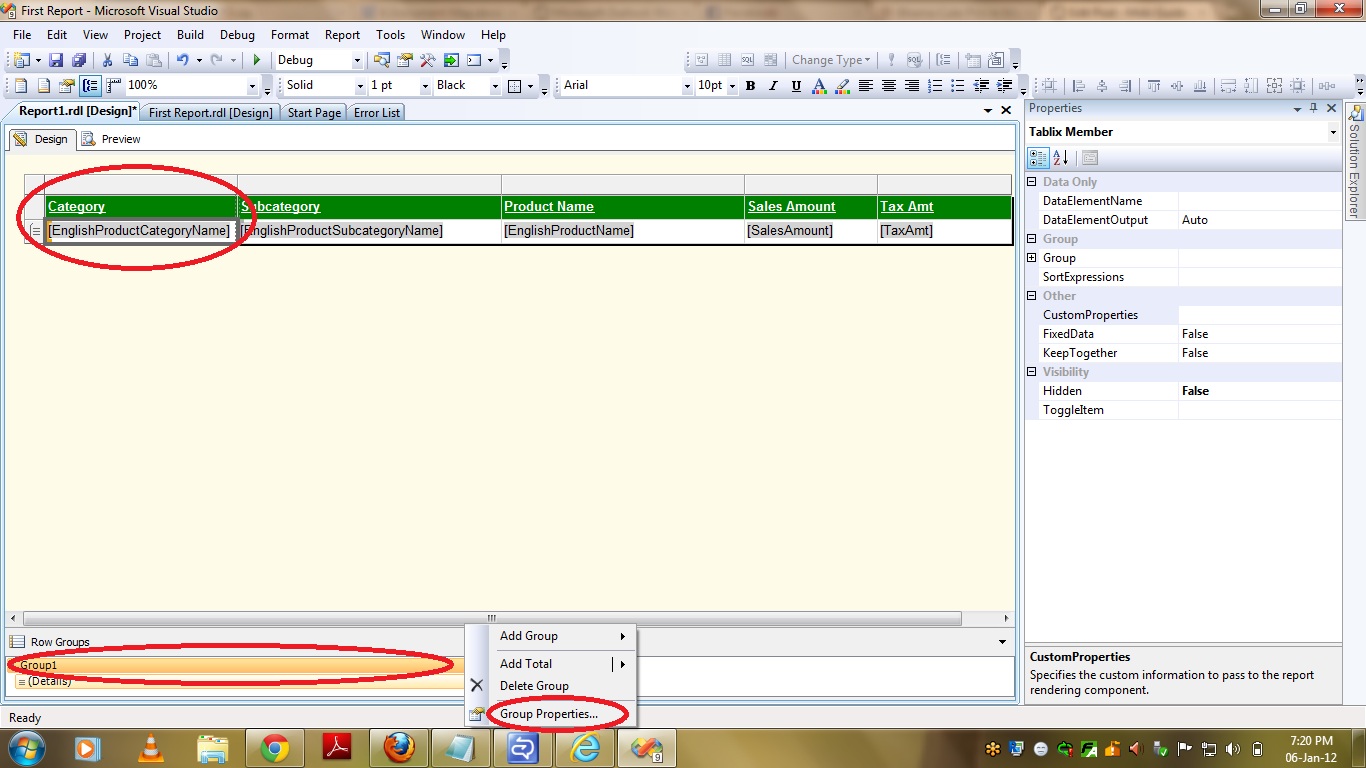Expand the Group property node
The width and height of the screenshot is (1366, 768).
[x=1032, y=258]
